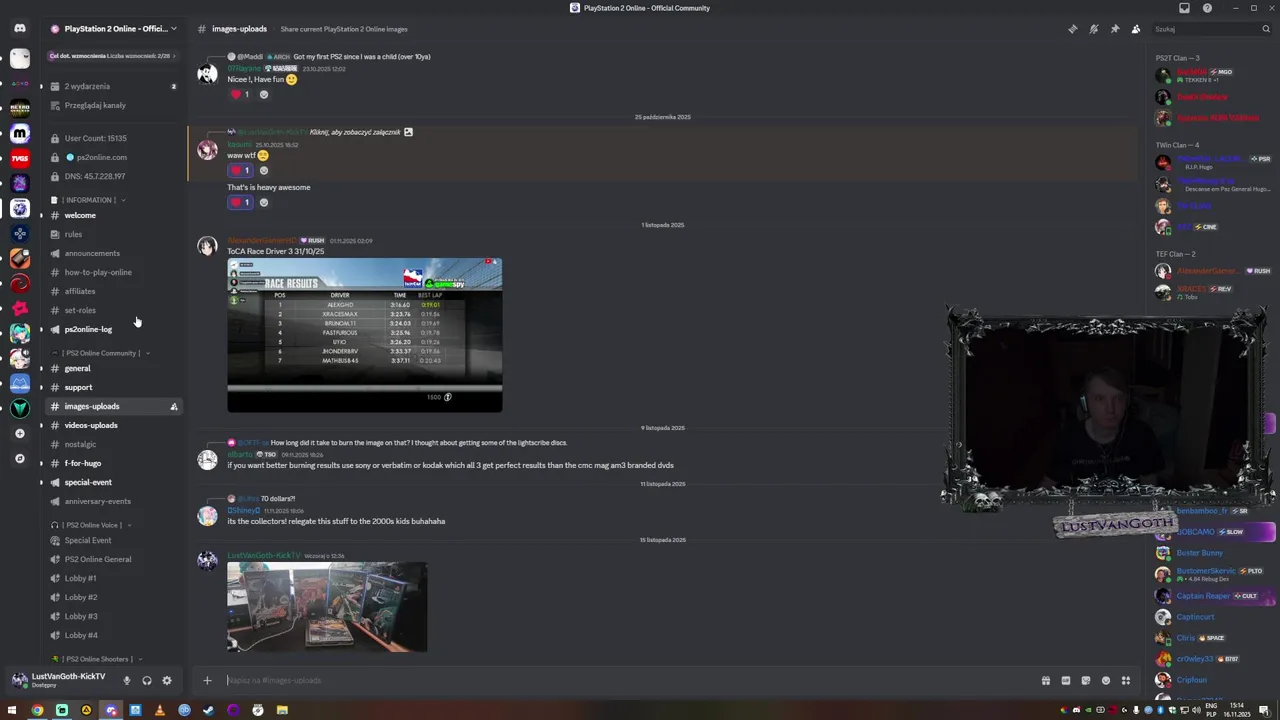This screenshot has height=720, width=1280.
Task: Open Windows Start button on taskbar
Action: [14, 710]
